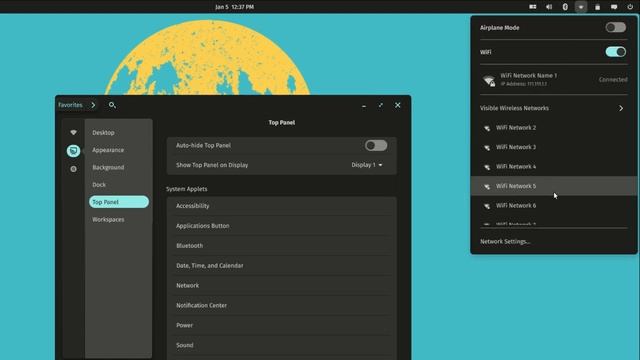Viewport: 640px width, 360px height.
Task: Select the connected WiFi Network Name 1 entry
Action: (554, 80)
